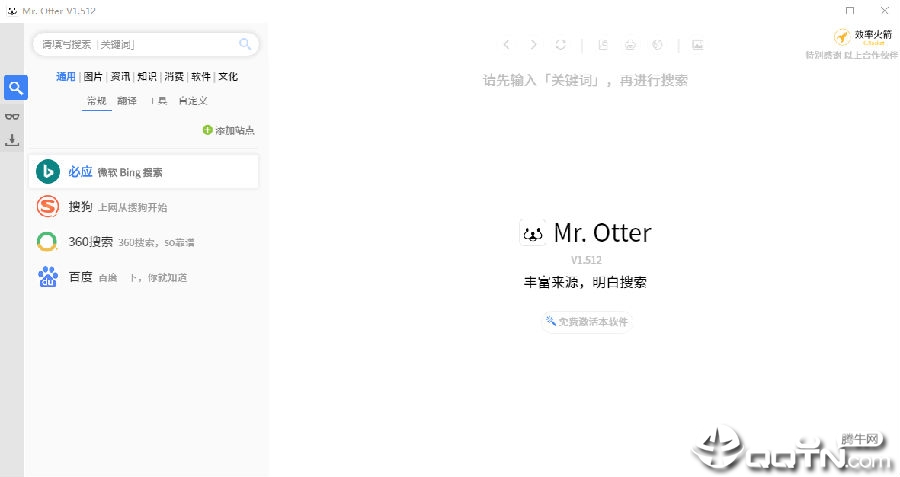The width and height of the screenshot is (900, 477).
Task: Select the 资讯 category tab
Action: pos(120,76)
